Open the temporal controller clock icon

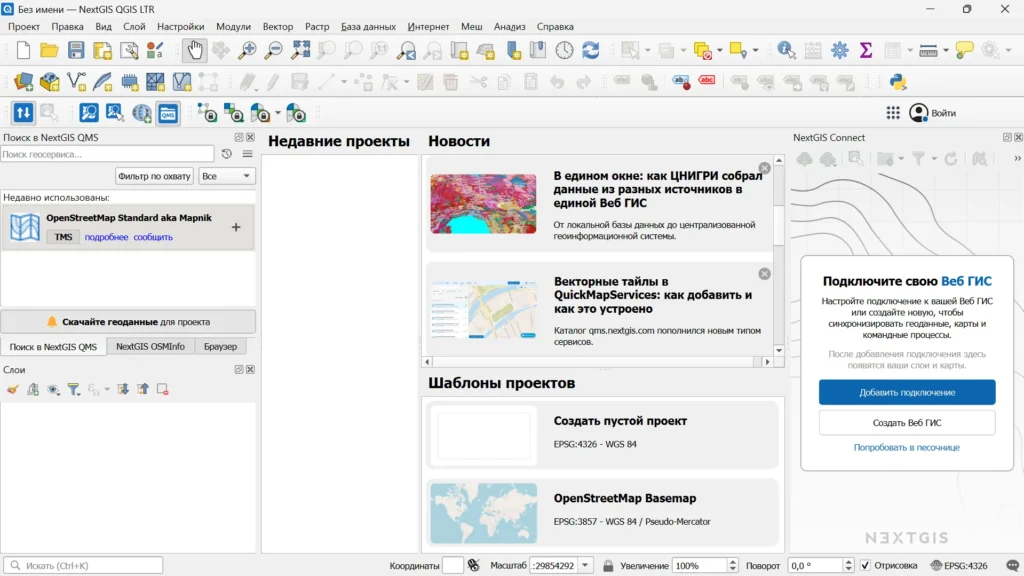(x=564, y=50)
